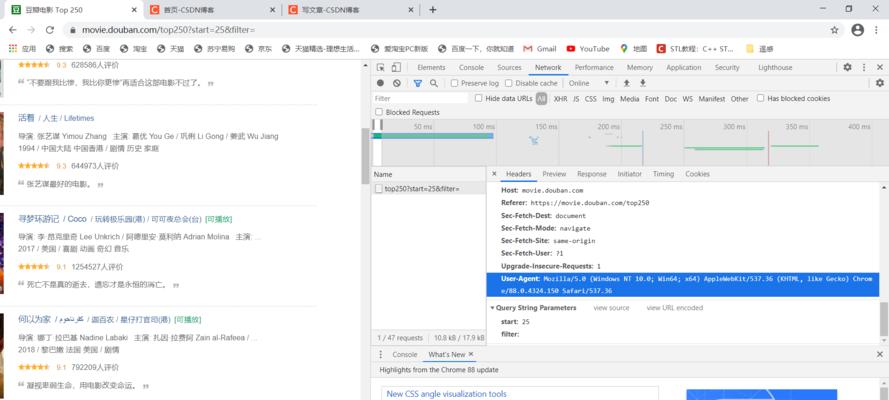Click view URL encoded link
The width and height of the screenshot is (889, 400).
(x=675, y=308)
